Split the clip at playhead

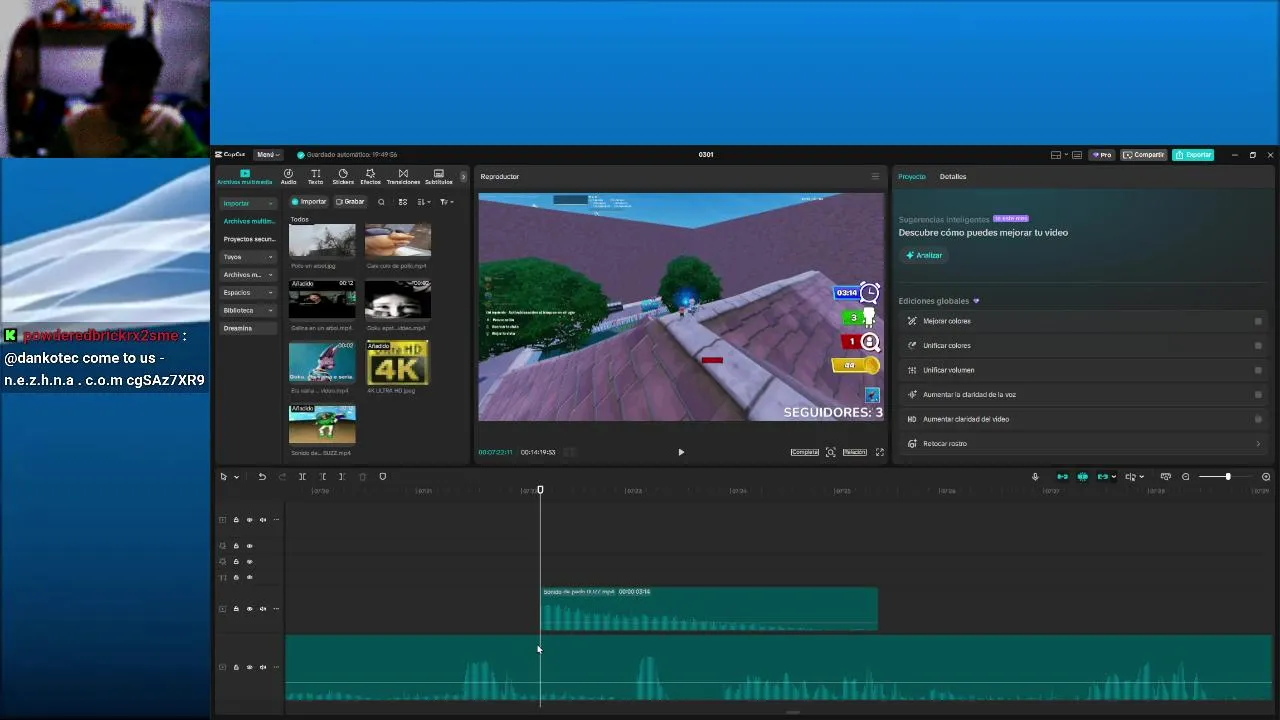(x=302, y=477)
